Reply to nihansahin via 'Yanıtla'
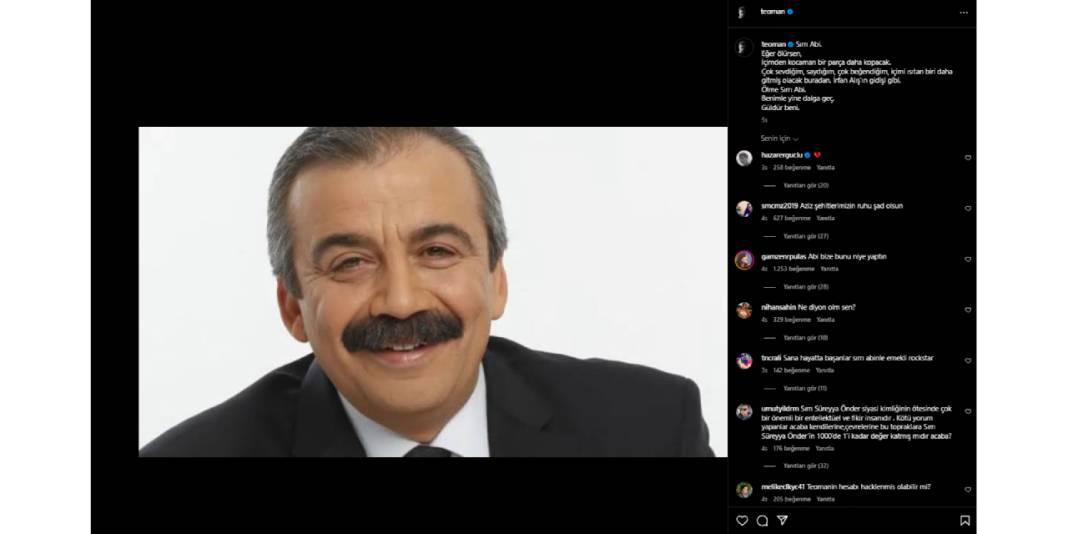This screenshot has width=1068, height=534. [x=826, y=319]
